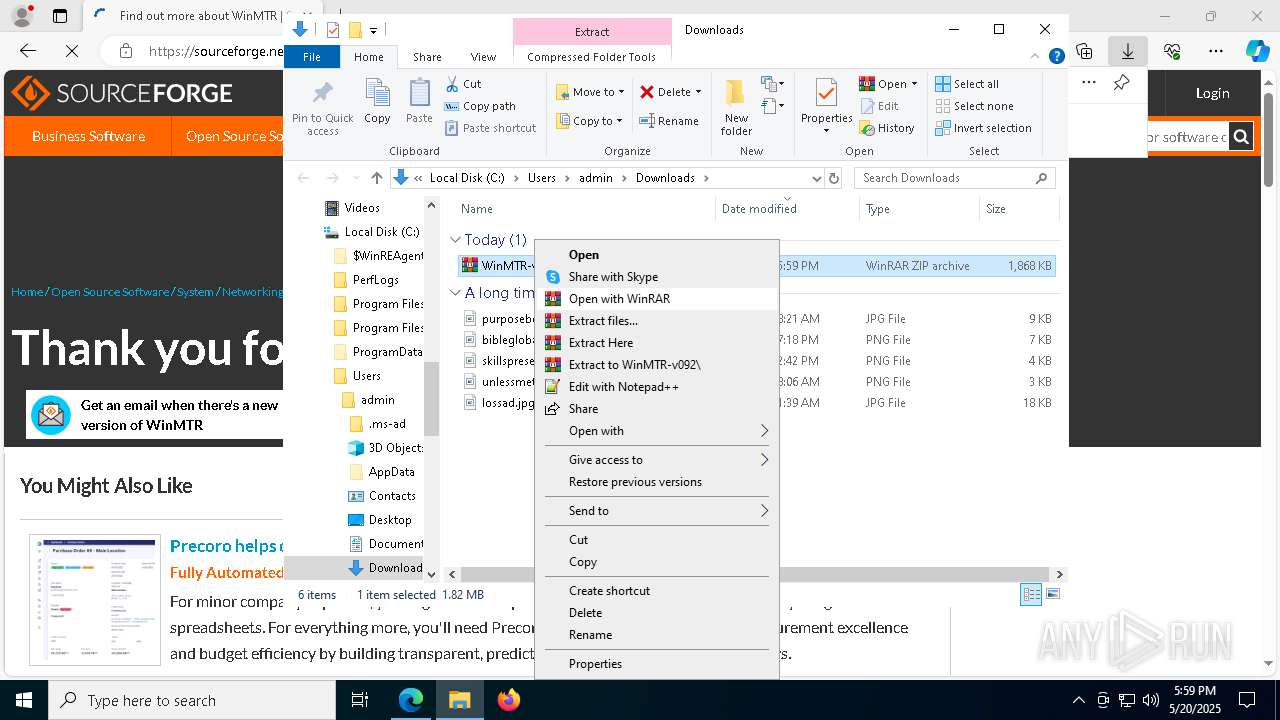Click Explorer help question mark icon
Screen dimensions: 1280x720
pos(1056,57)
